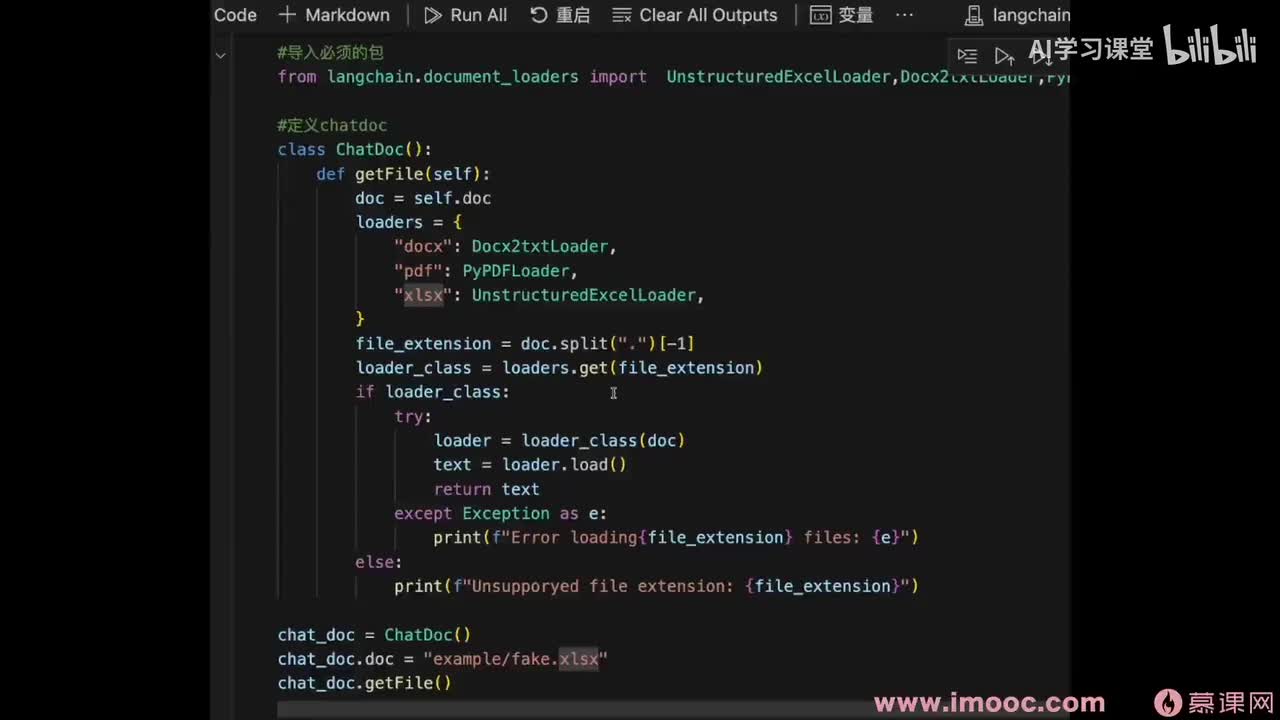Click the Run by Line cell icon
This screenshot has width=1280, height=720.
(967, 56)
